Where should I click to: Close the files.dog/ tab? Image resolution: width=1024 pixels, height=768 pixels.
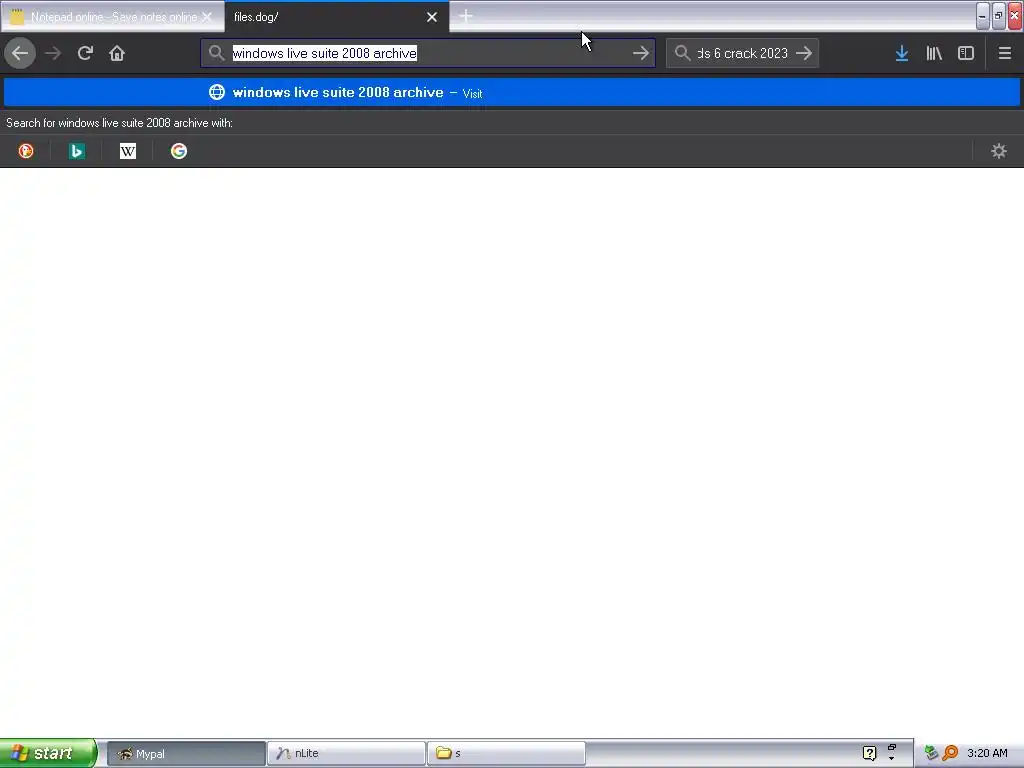click(x=432, y=17)
